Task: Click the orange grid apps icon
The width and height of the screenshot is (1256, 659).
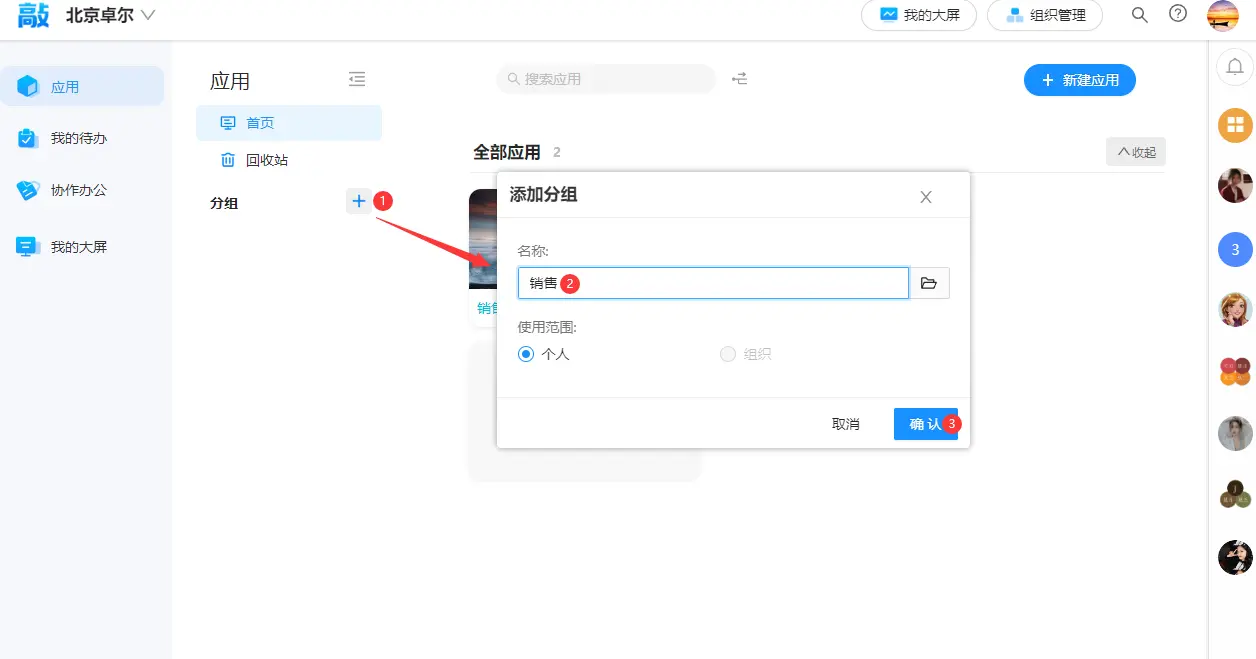Action: click(1235, 125)
